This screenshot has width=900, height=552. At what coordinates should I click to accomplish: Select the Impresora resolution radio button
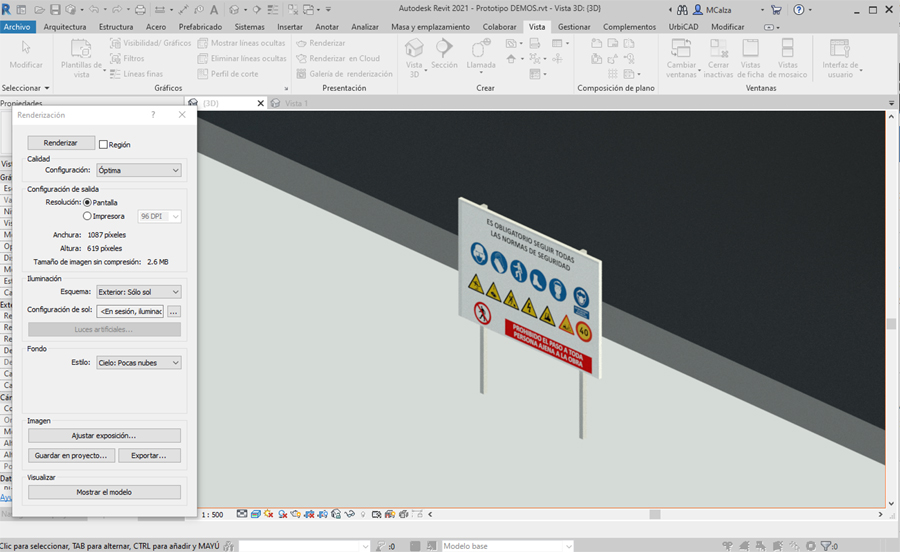[x=88, y=216]
